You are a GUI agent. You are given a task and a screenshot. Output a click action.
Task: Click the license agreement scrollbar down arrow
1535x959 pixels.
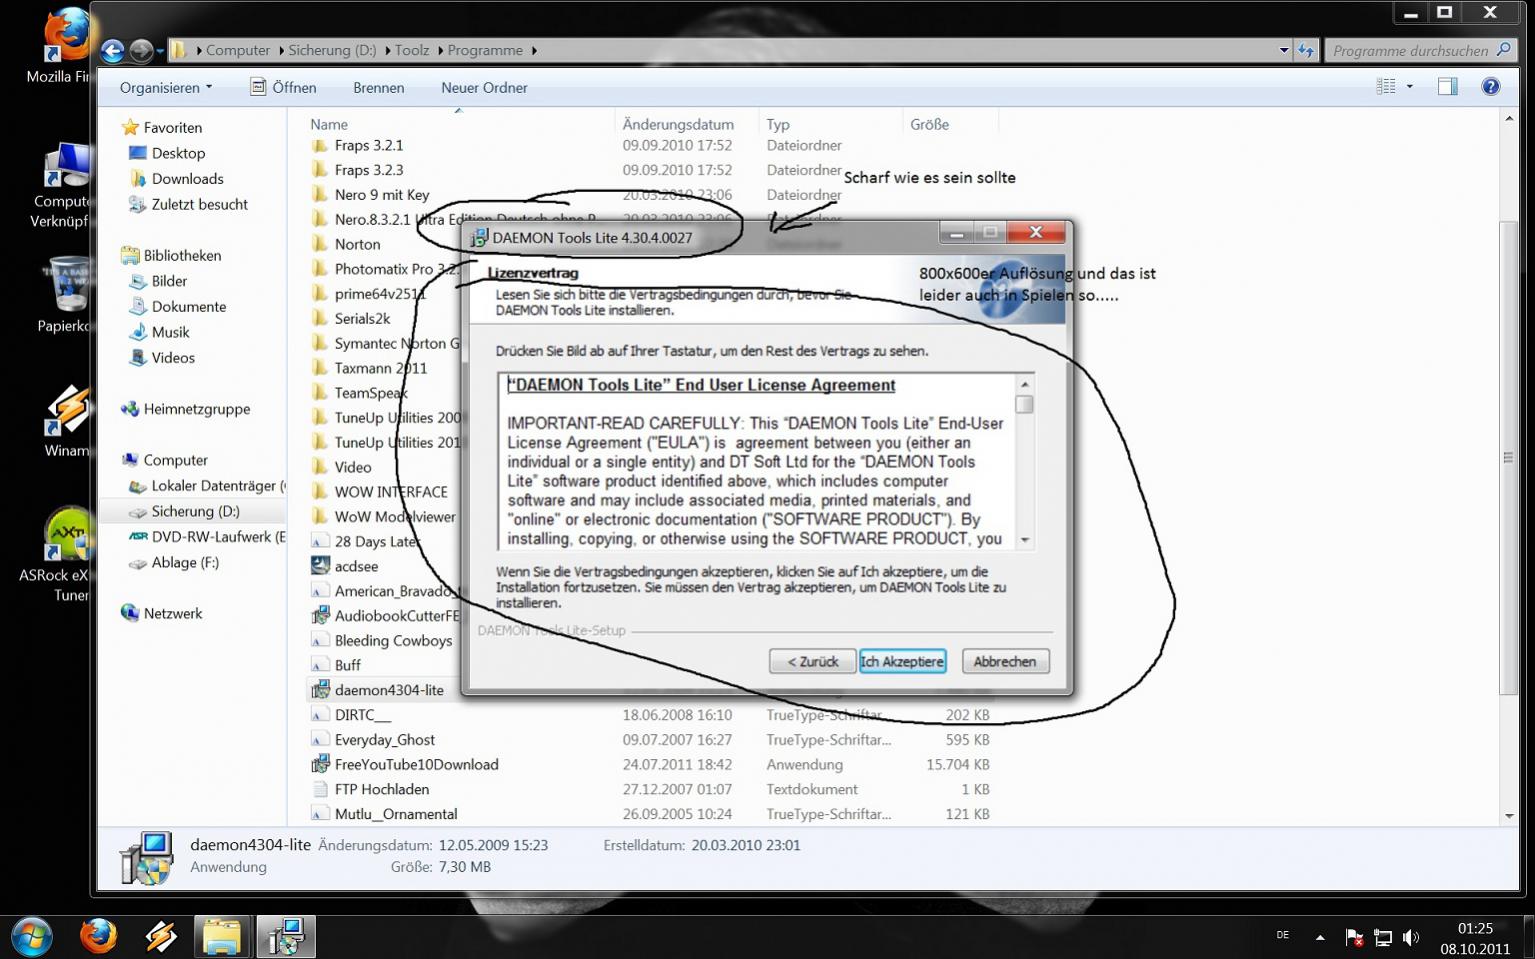point(1024,540)
